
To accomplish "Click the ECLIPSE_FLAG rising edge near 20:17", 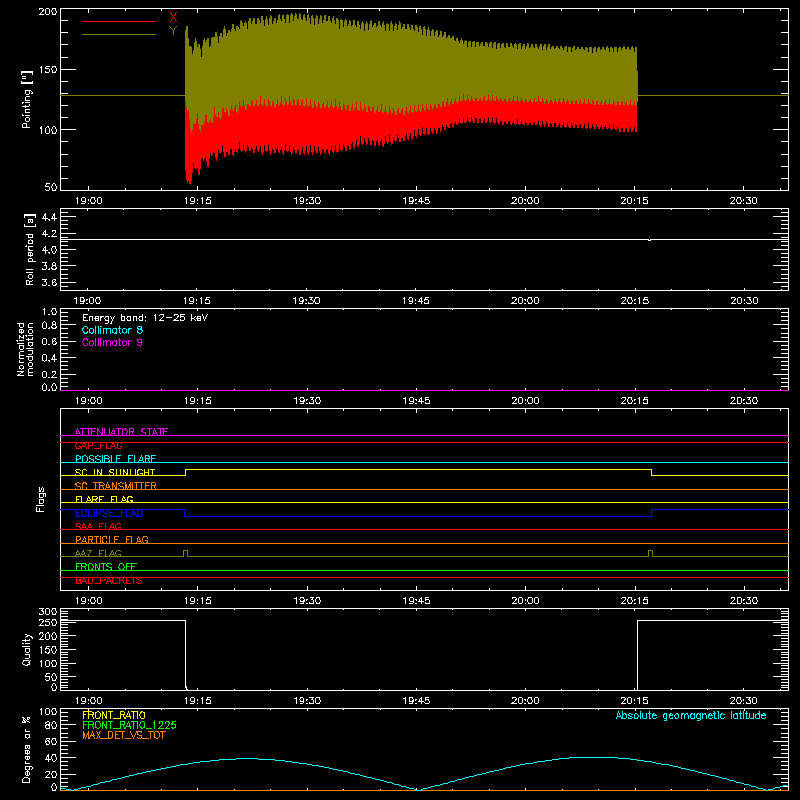I will [x=652, y=513].
